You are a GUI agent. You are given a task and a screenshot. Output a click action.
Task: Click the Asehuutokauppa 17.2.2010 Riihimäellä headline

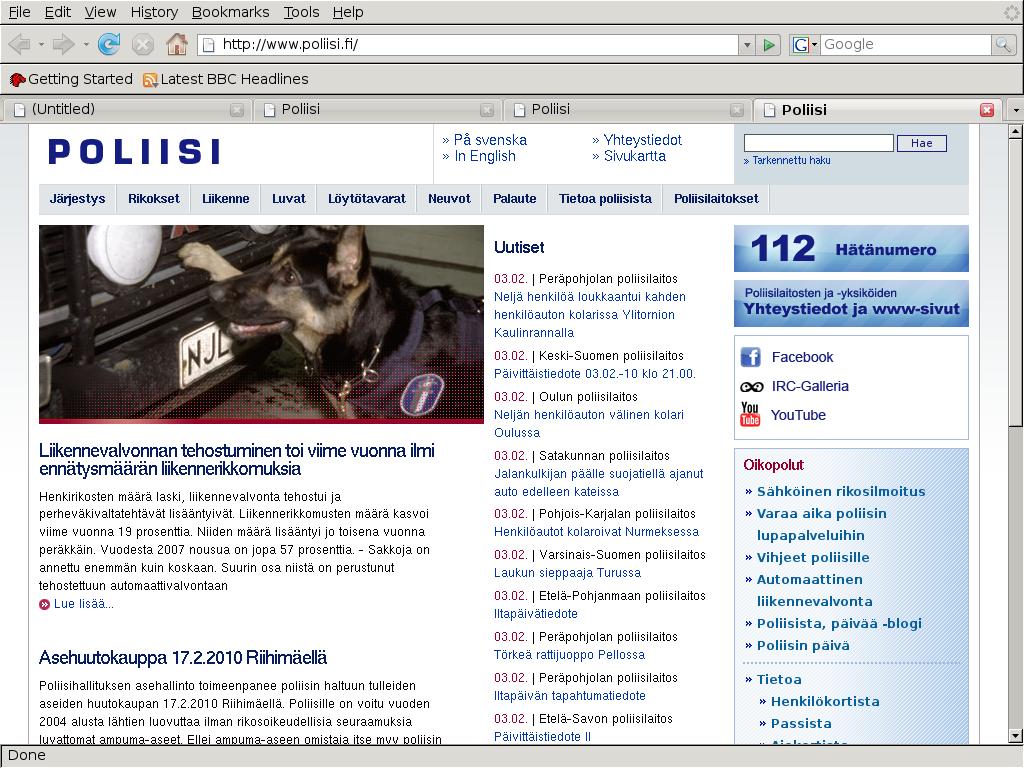[183, 658]
